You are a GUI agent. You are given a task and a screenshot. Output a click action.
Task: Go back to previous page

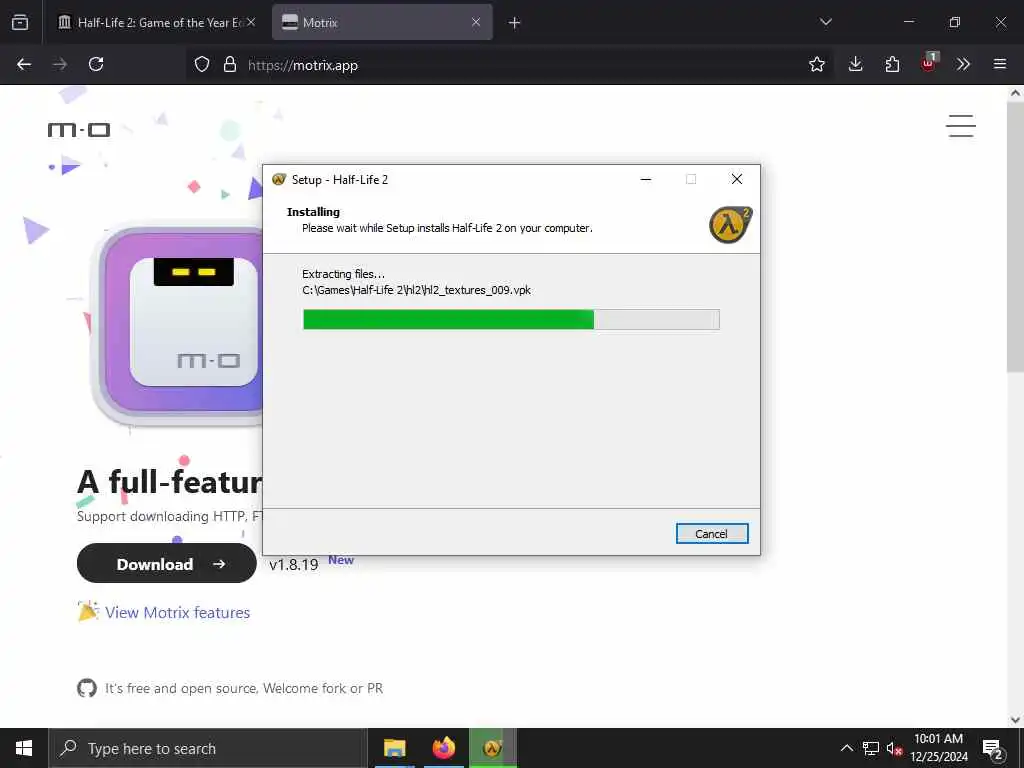pyautogui.click(x=24, y=65)
